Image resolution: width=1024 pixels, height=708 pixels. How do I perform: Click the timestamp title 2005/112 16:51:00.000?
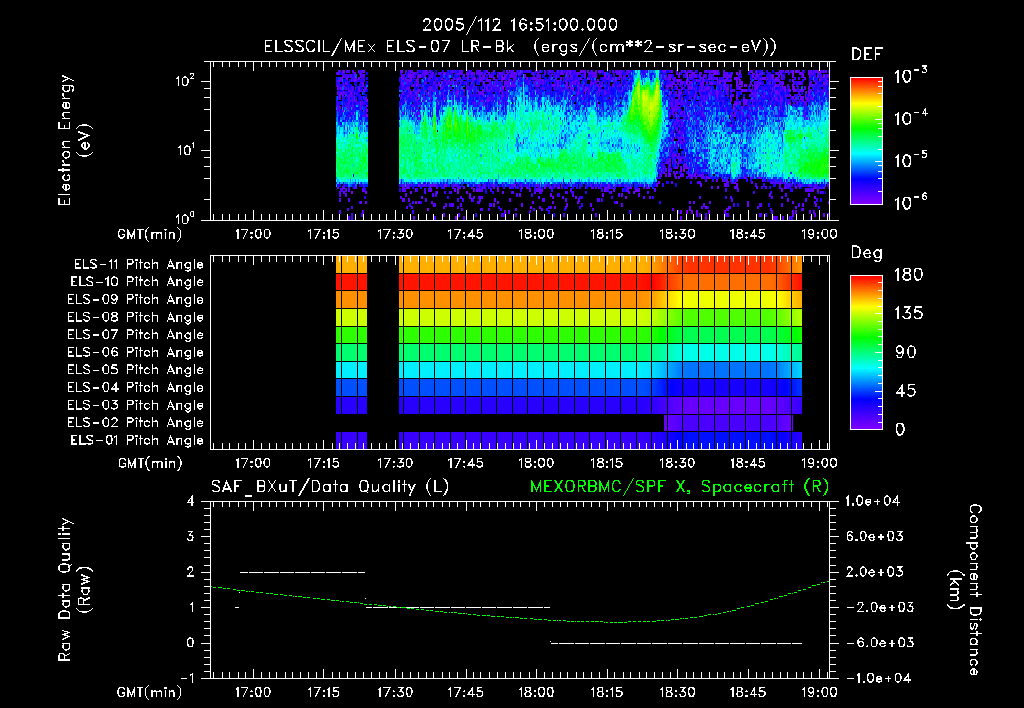519,25
